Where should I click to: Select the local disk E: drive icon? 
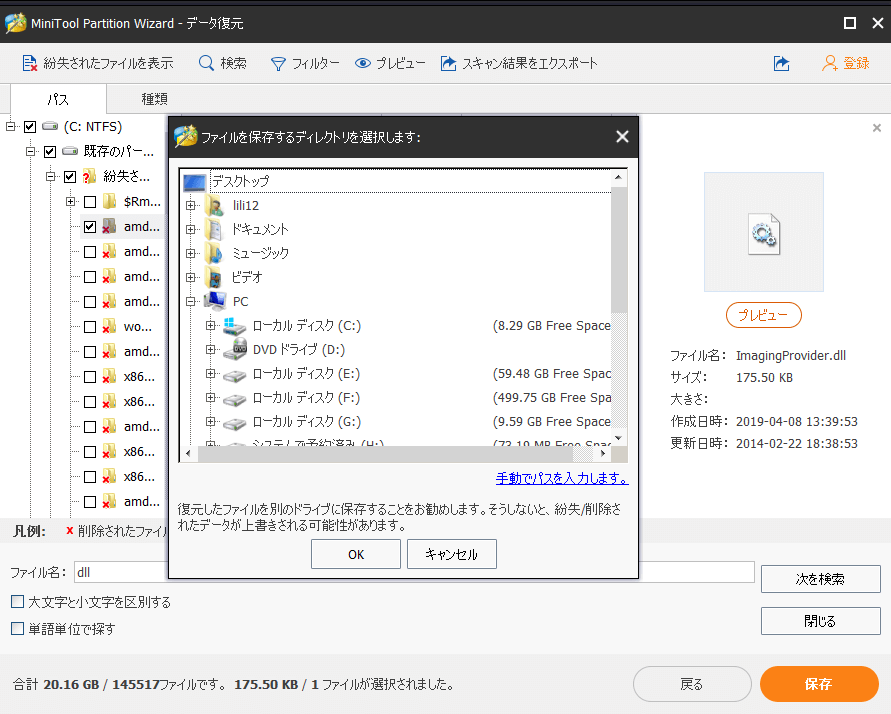pos(234,375)
